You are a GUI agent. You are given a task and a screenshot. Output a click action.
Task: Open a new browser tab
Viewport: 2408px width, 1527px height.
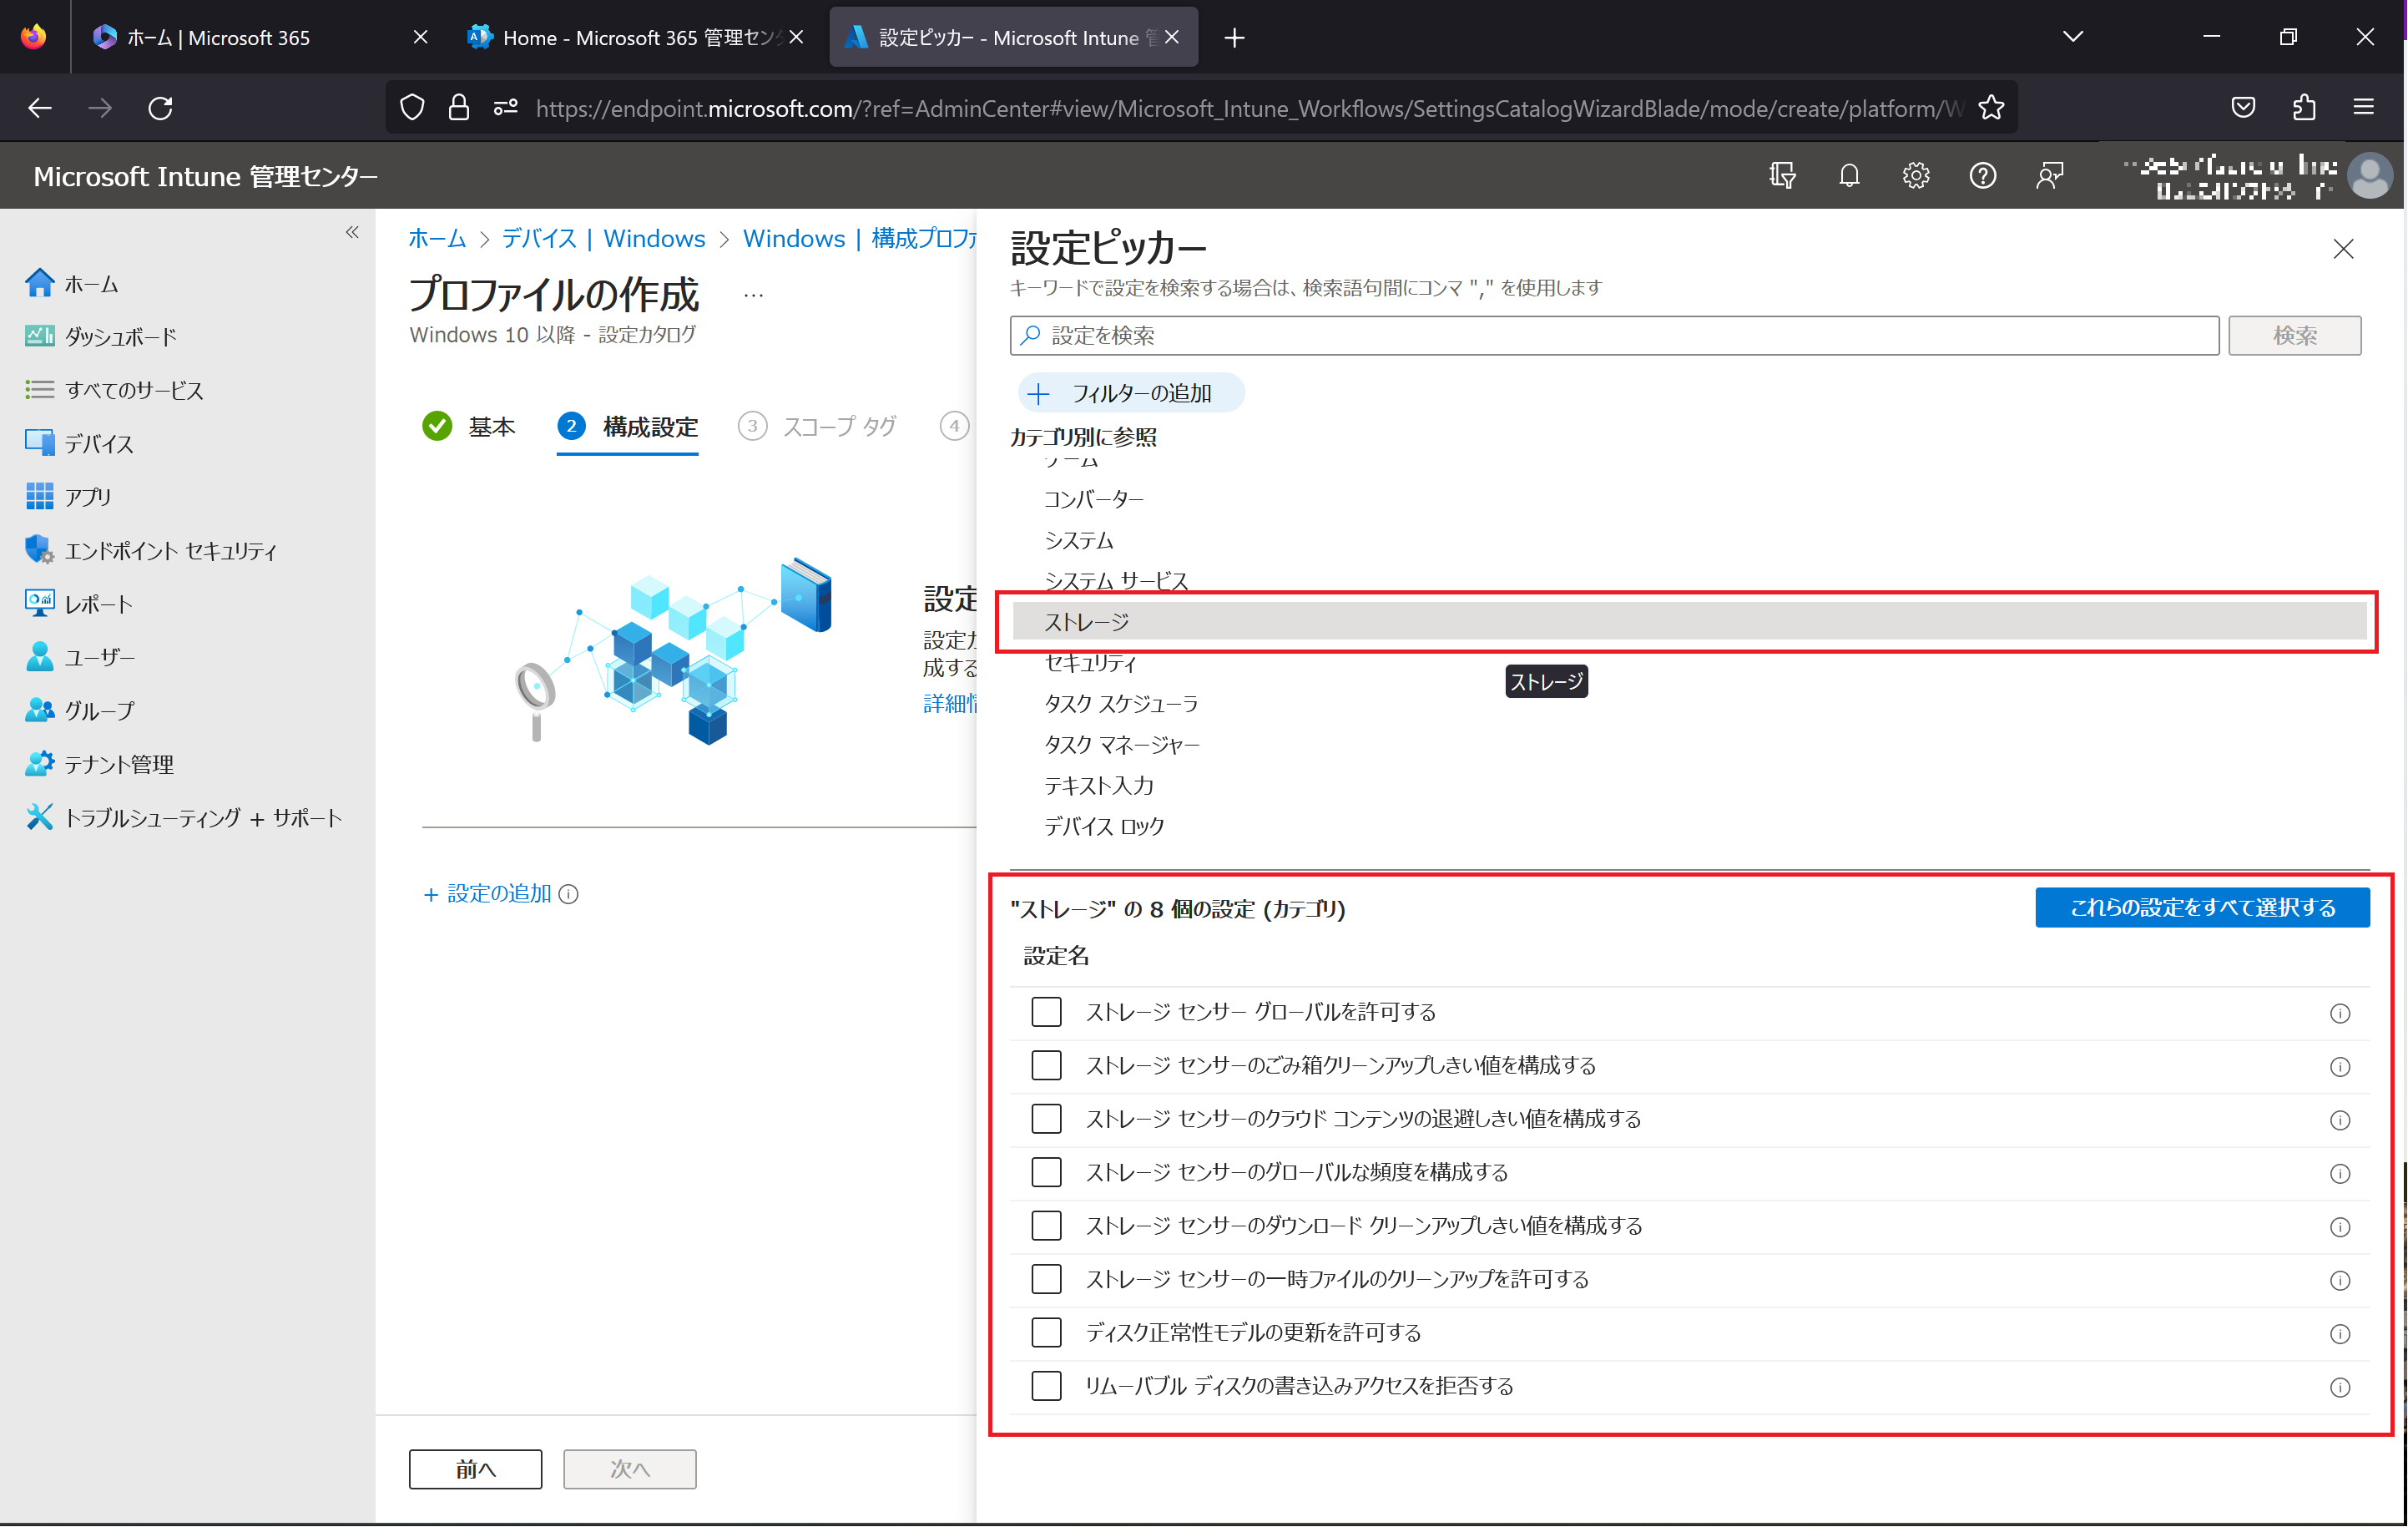click(1234, 38)
